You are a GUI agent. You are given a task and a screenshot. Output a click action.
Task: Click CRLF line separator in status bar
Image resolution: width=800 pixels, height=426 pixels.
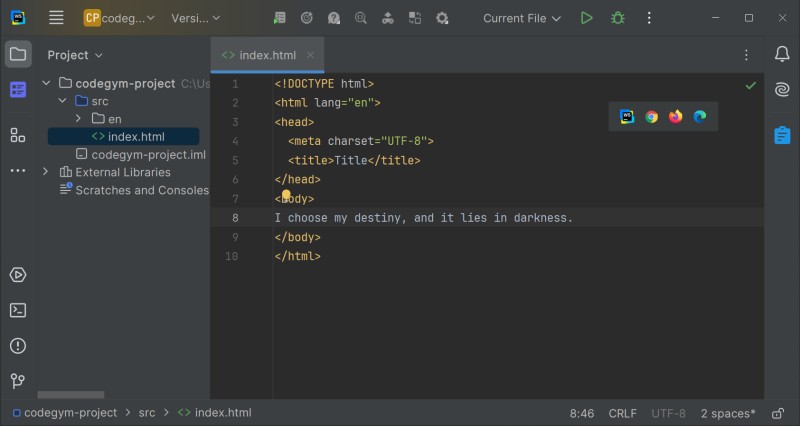point(622,413)
